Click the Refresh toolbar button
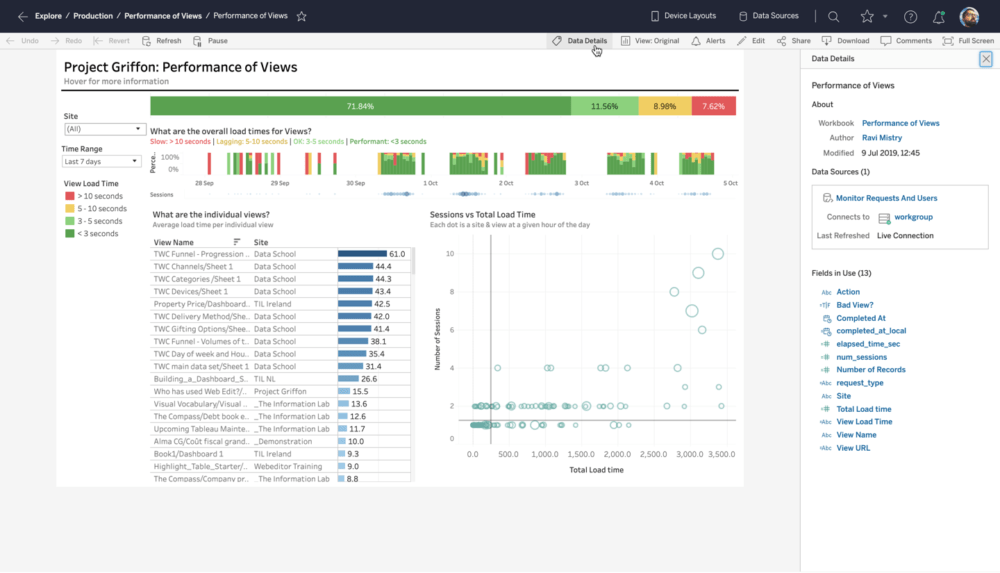This screenshot has height=573, width=1000. [162, 41]
